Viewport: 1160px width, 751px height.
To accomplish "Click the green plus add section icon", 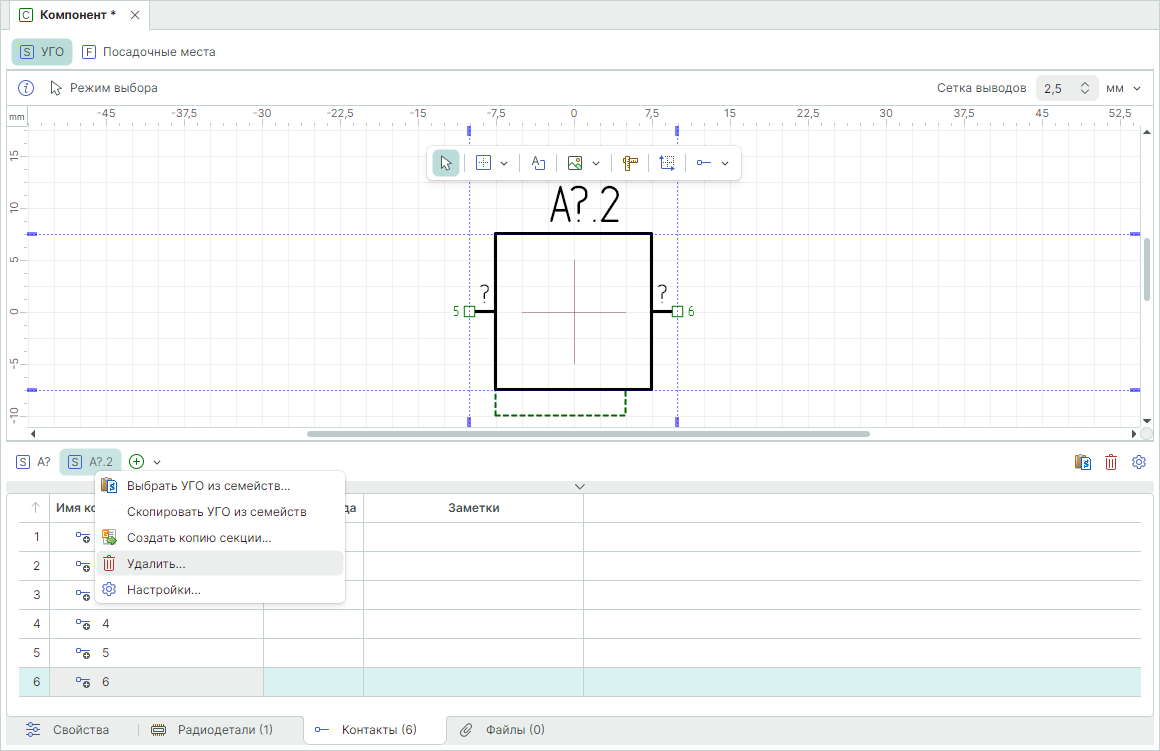I will click(137, 461).
